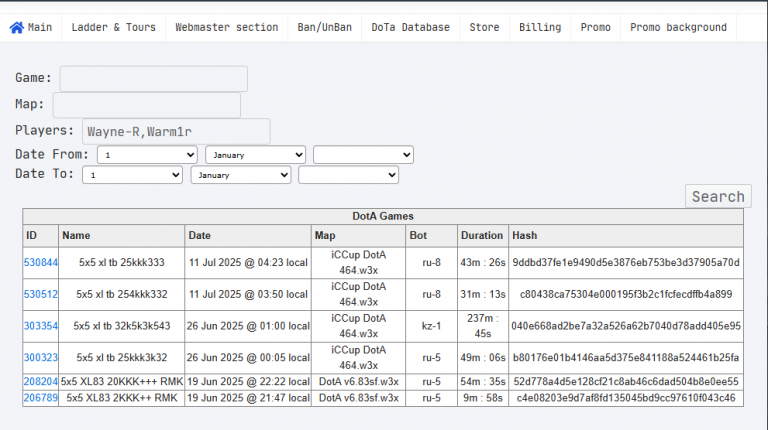This screenshot has width=768, height=430.
Task: Select game name 5x5 XL83 20KKK+++ RMK
Action: click(x=121, y=382)
